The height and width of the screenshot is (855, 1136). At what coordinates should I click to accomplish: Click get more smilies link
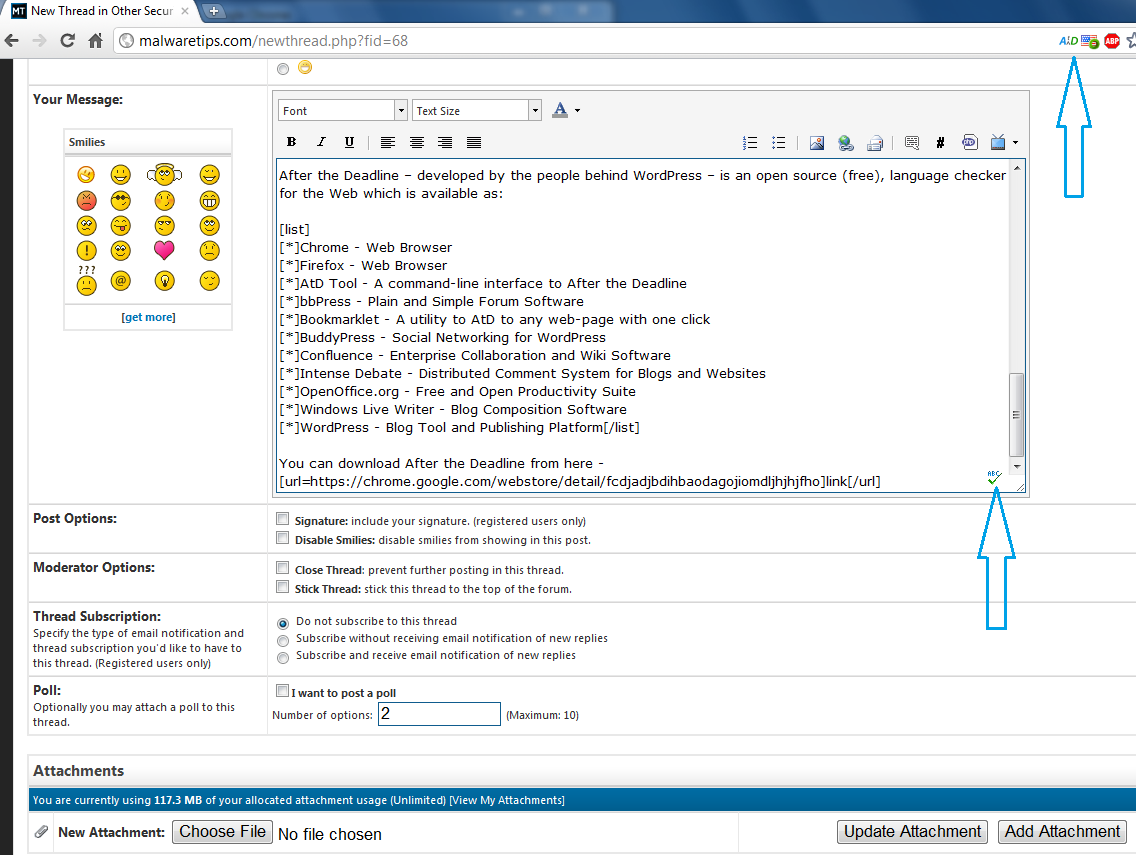[x=148, y=317]
